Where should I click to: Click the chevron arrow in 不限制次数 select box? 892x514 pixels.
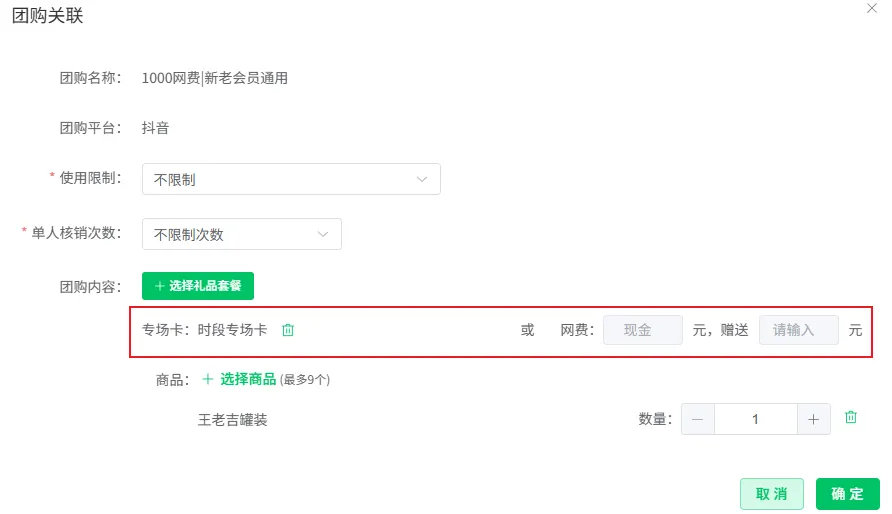click(x=323, y=234)
